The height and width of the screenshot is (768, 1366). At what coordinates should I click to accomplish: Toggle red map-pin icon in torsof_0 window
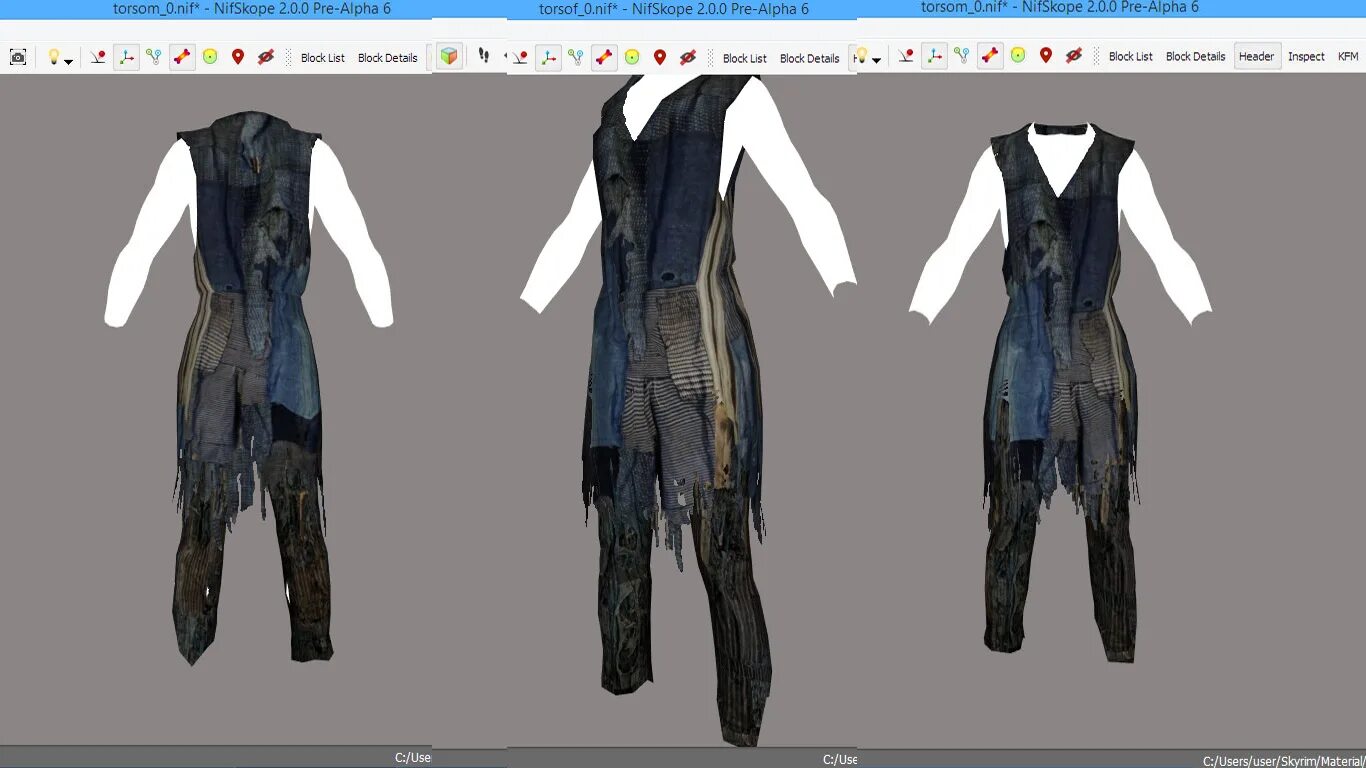pos(660,58)
